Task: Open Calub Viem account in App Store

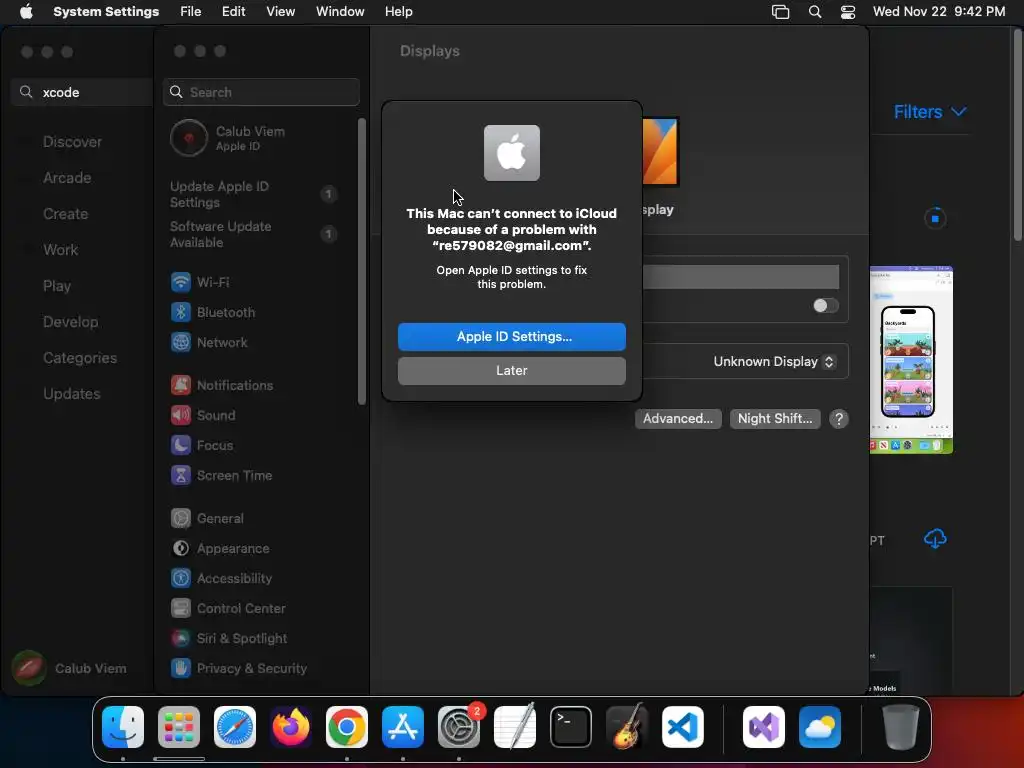Action: 71,668
